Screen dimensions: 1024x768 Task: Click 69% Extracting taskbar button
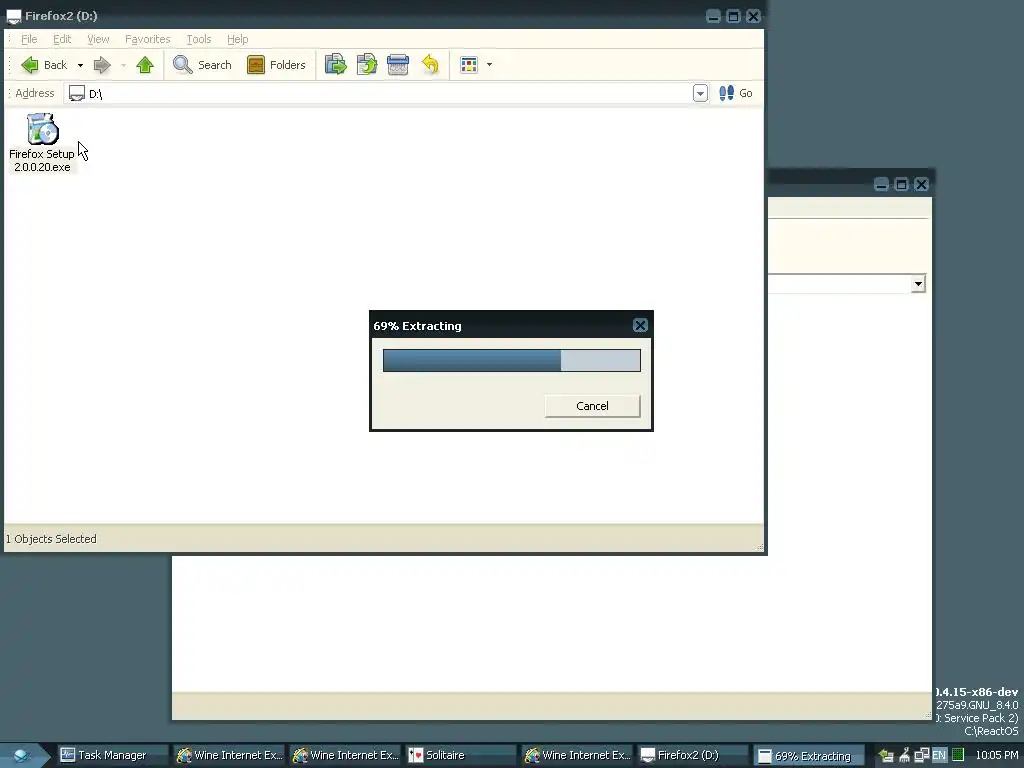click(x=808, y=756)
